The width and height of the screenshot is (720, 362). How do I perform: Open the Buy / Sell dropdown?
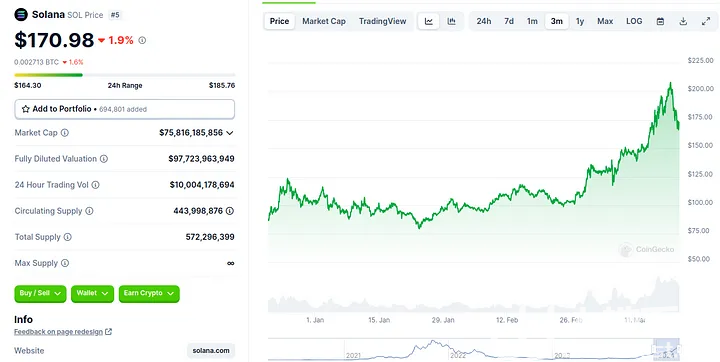click(x=40, y=294)
